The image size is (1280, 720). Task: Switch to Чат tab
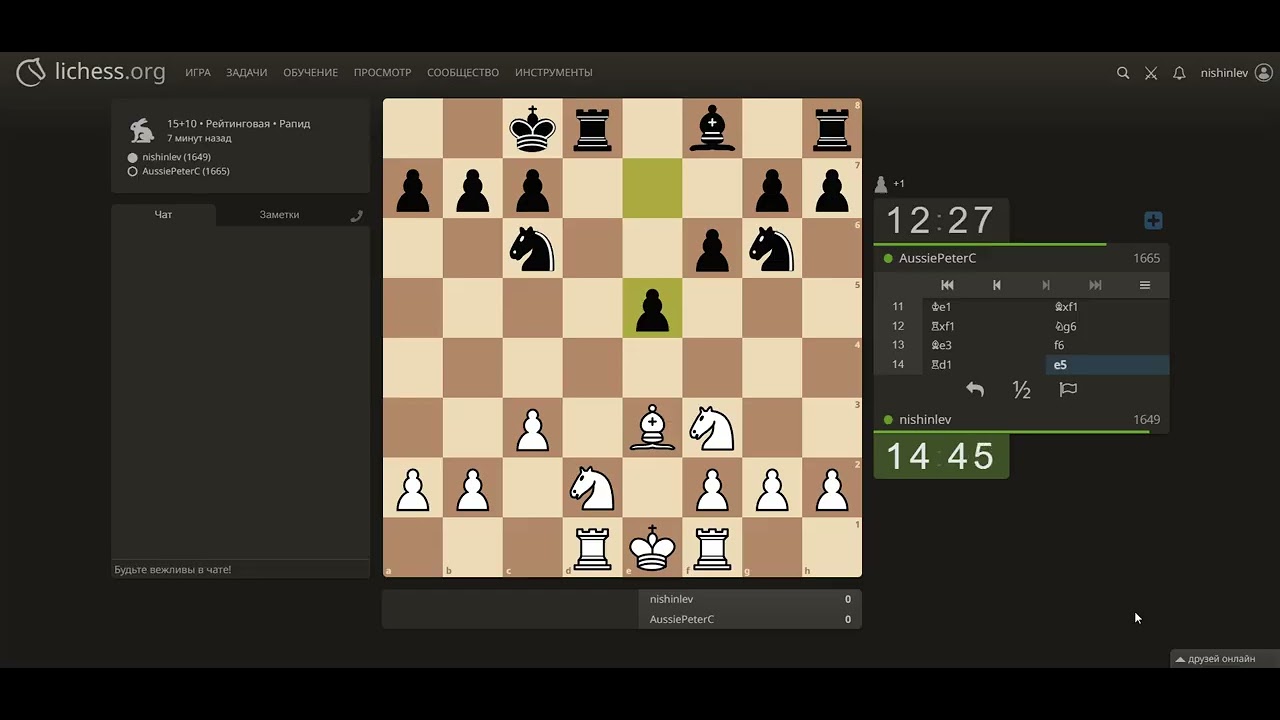[x=163, y=214]
